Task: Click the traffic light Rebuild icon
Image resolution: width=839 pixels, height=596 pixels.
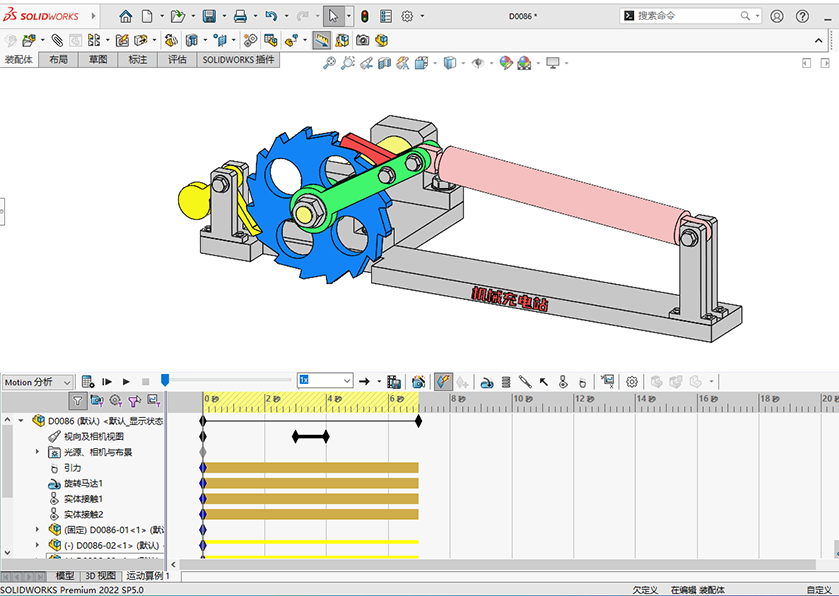Action: pos(364,16)
